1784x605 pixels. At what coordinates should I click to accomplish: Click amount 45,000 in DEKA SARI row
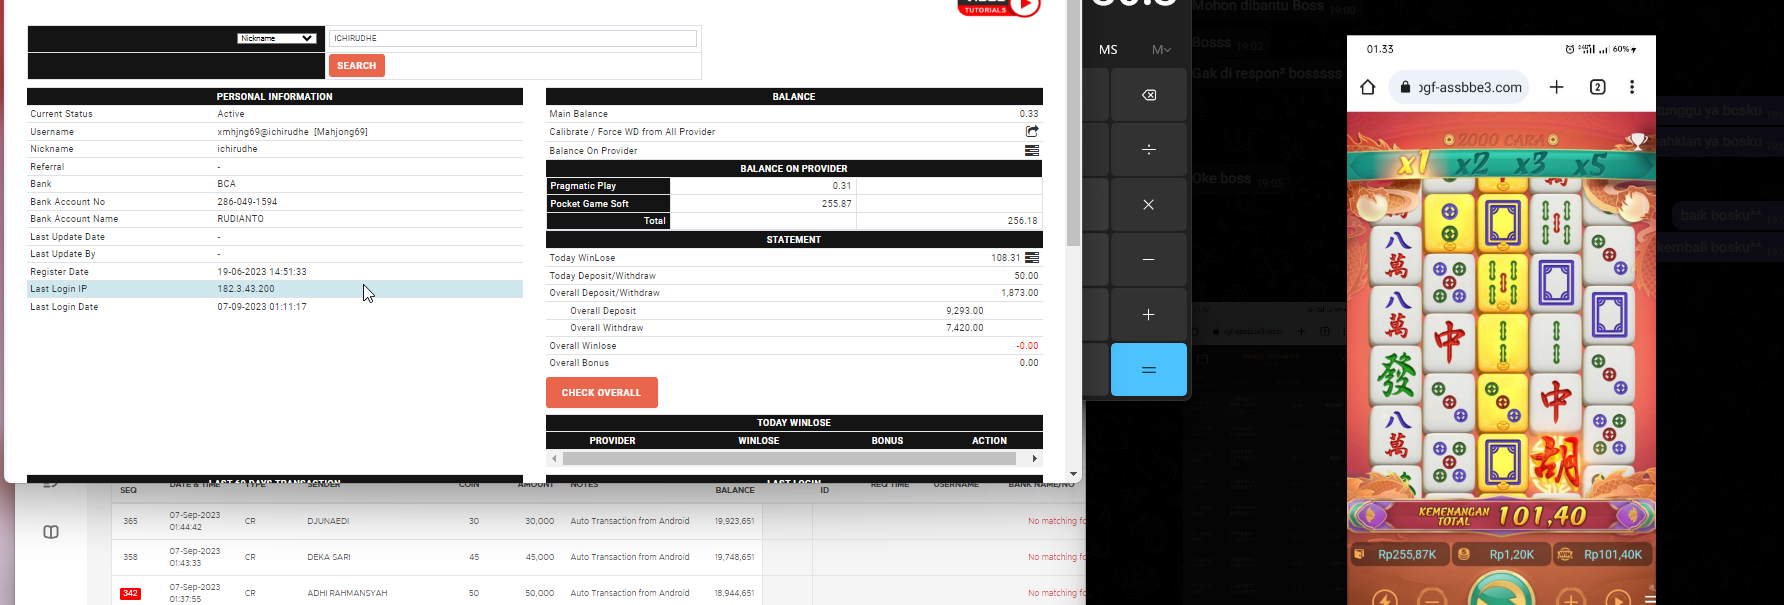point(540,557)
